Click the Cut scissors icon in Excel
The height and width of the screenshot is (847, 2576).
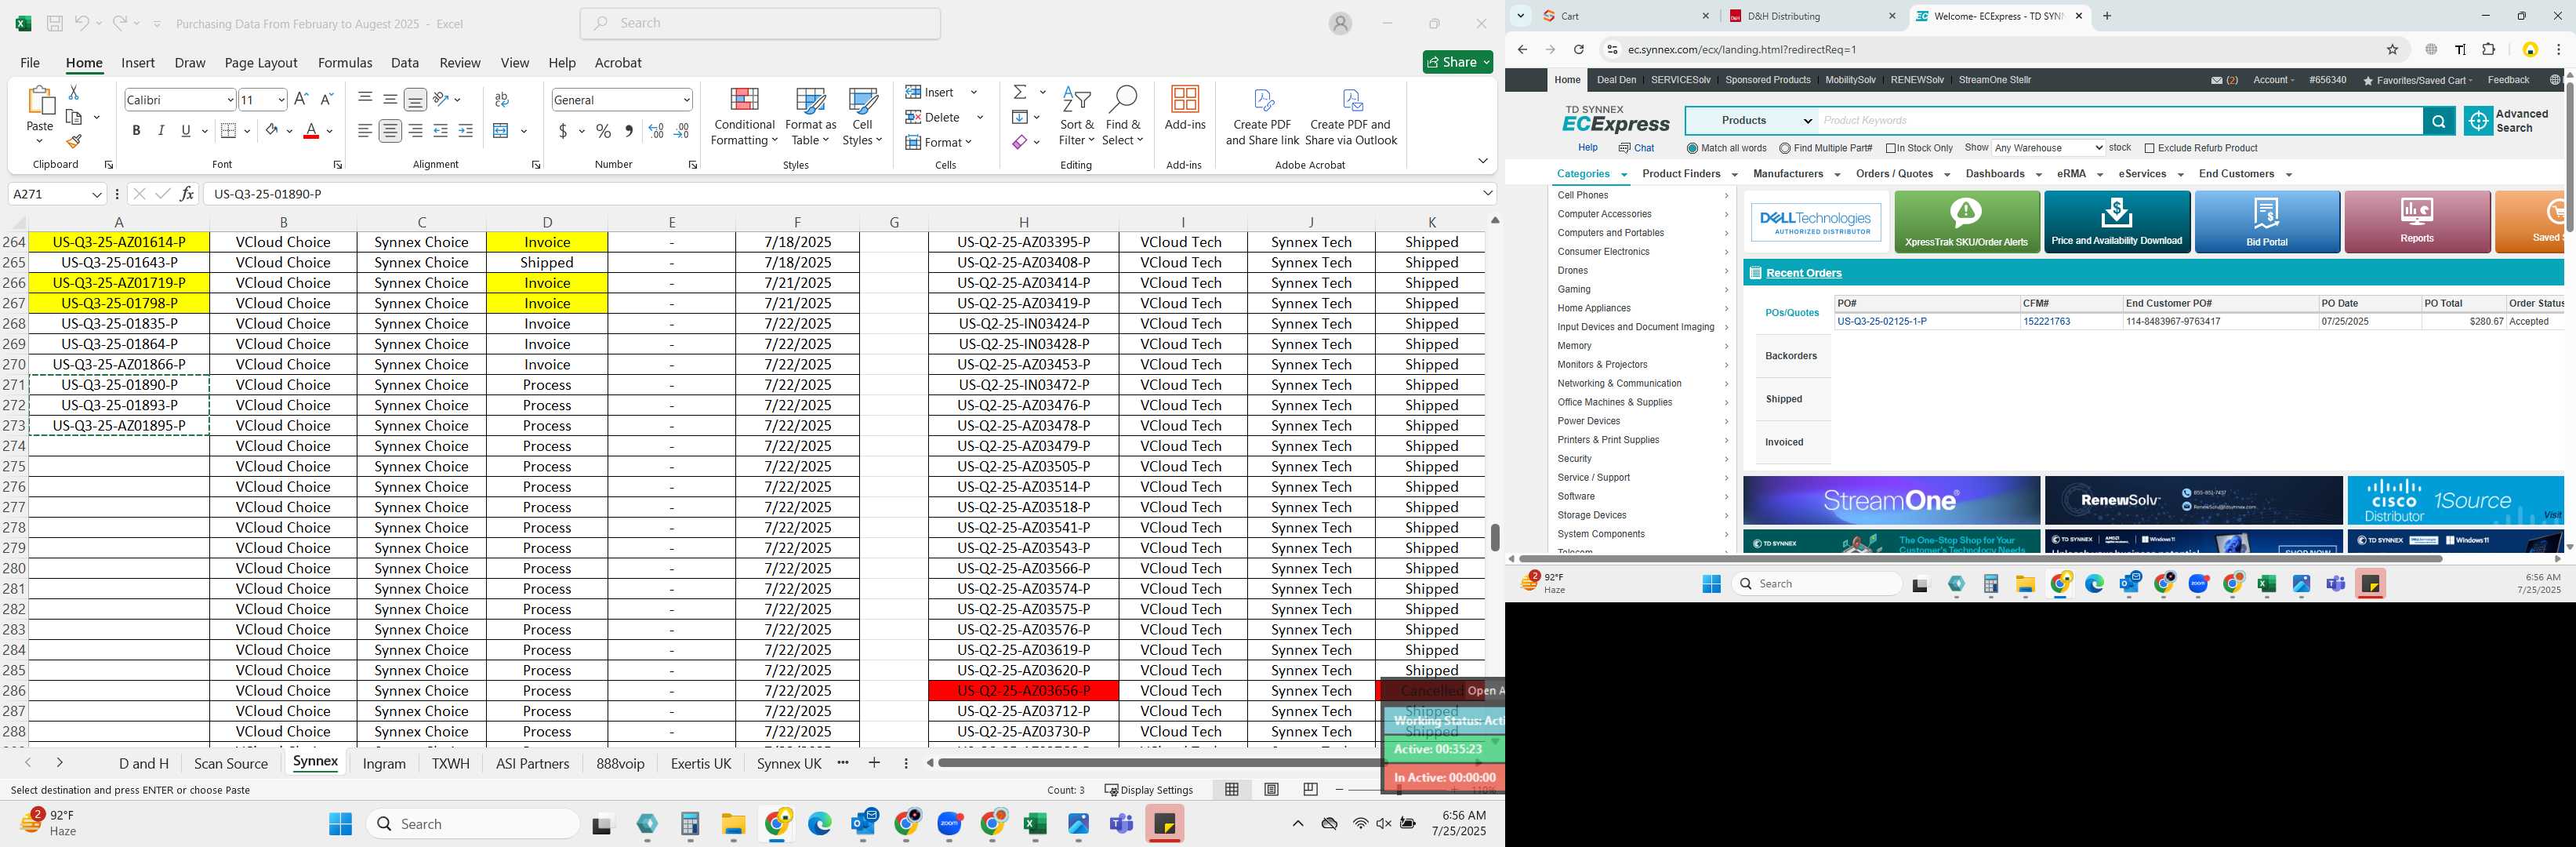(73, 92)
